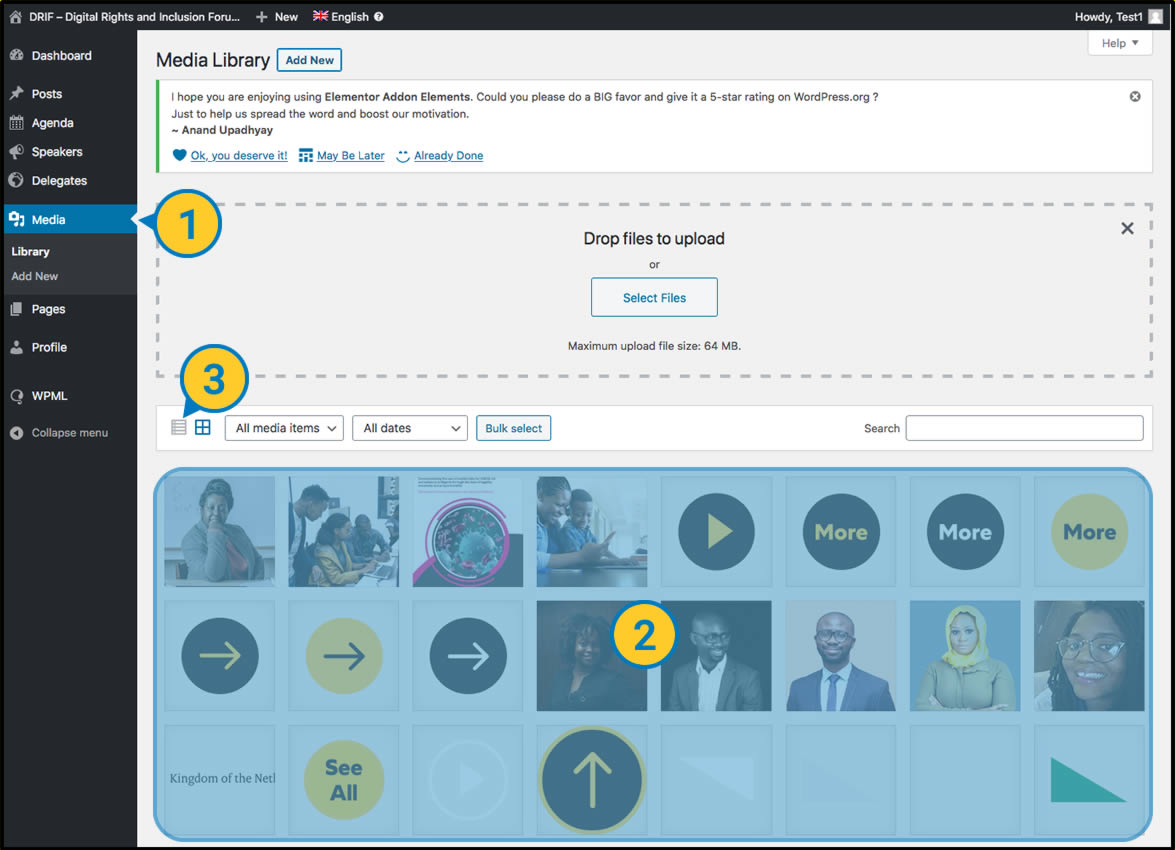This screenshot has width=1175, height=850.
Task: Click the media Search input field
Action: pos(1024,428)
